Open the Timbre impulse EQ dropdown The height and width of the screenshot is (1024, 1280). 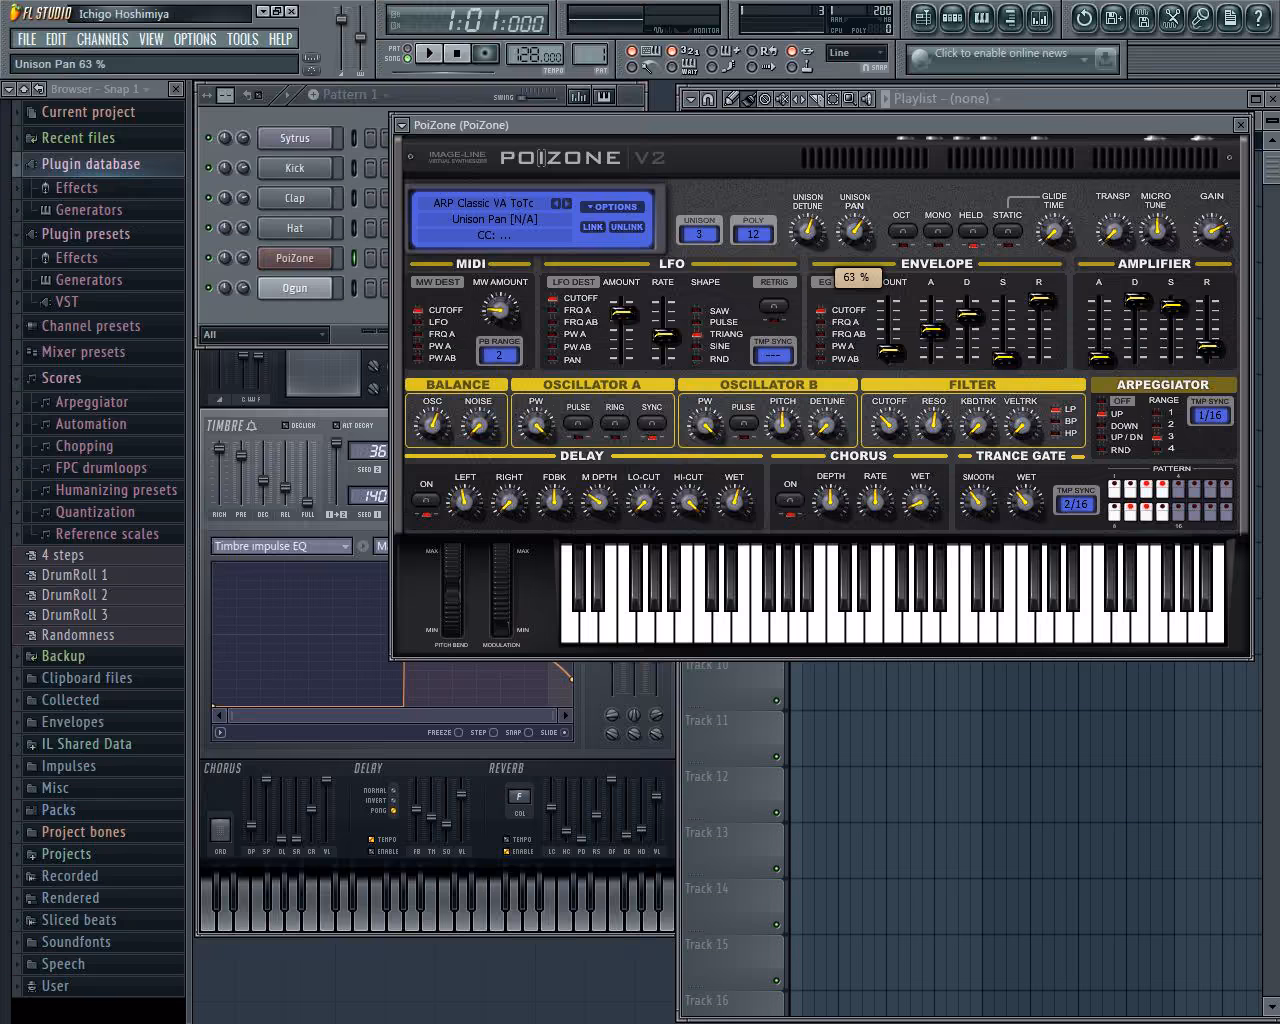point(281,546)
